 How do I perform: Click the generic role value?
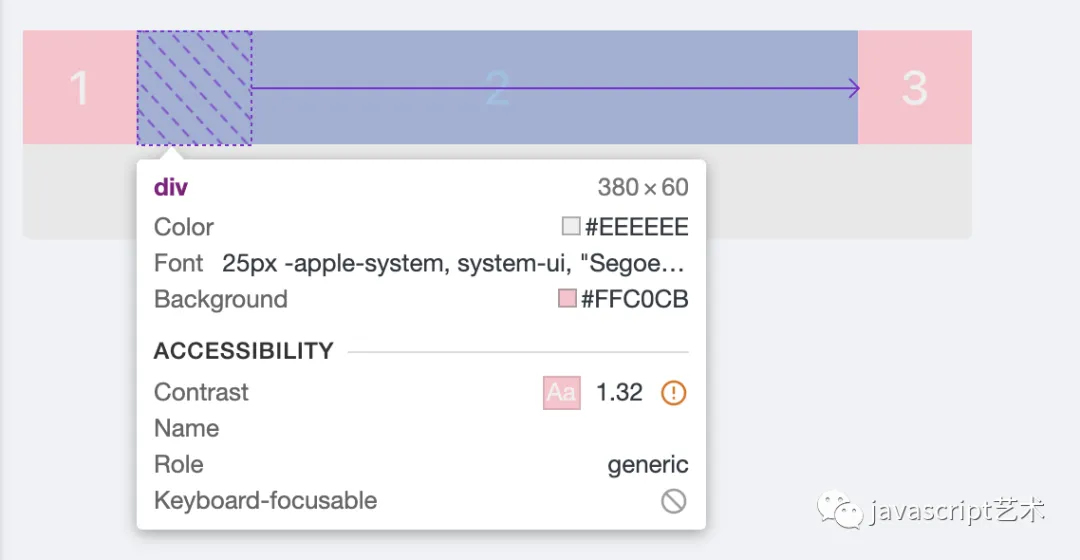coord(647,464)
